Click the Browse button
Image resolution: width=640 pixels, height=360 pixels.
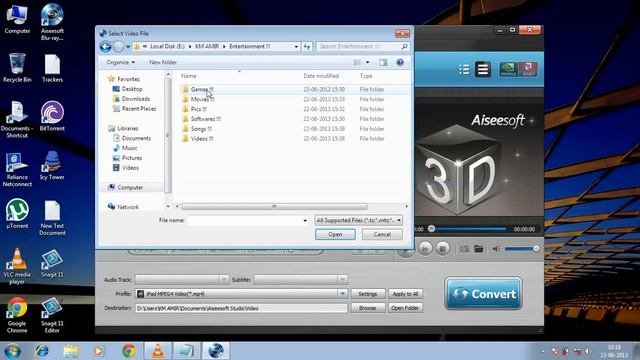coord(368,308)
